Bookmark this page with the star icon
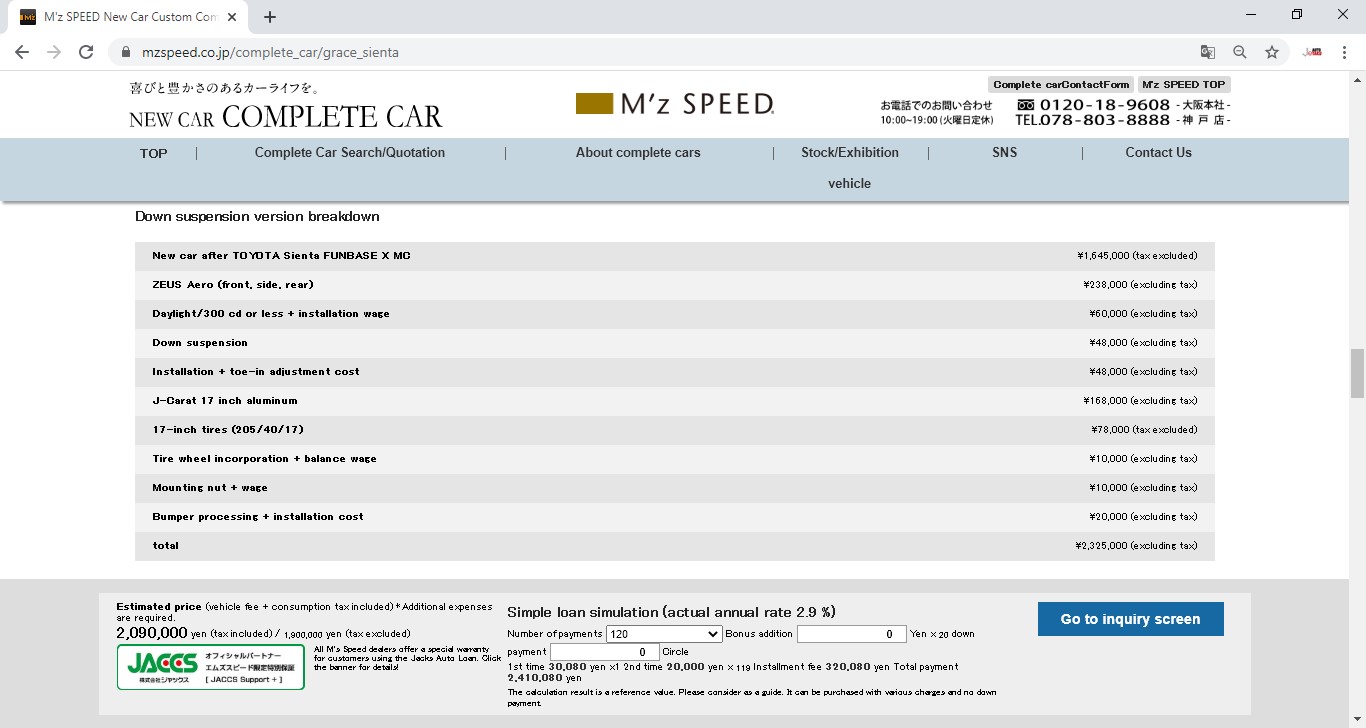The image size is (1366, 728). click(x=1272, y=52)
